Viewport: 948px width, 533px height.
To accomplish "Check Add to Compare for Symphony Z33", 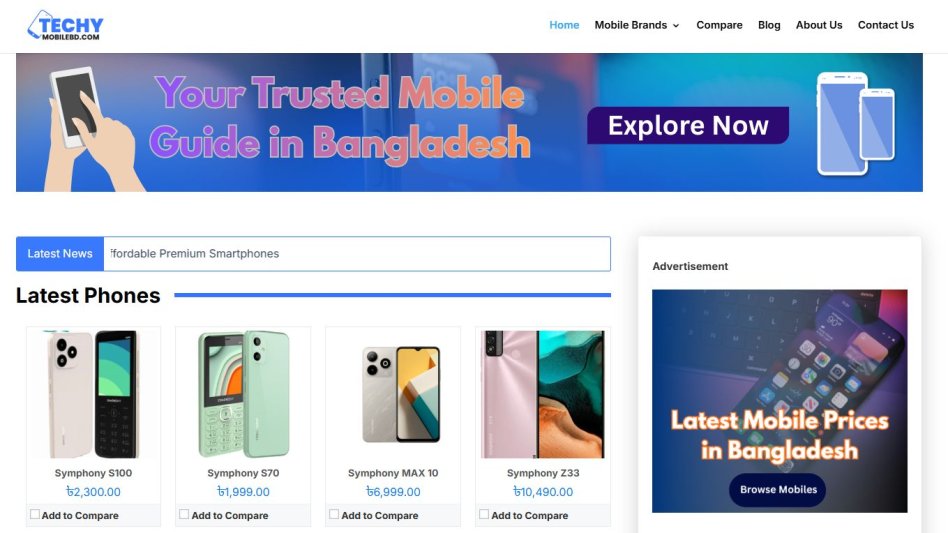I will click(x=484, y=514).
